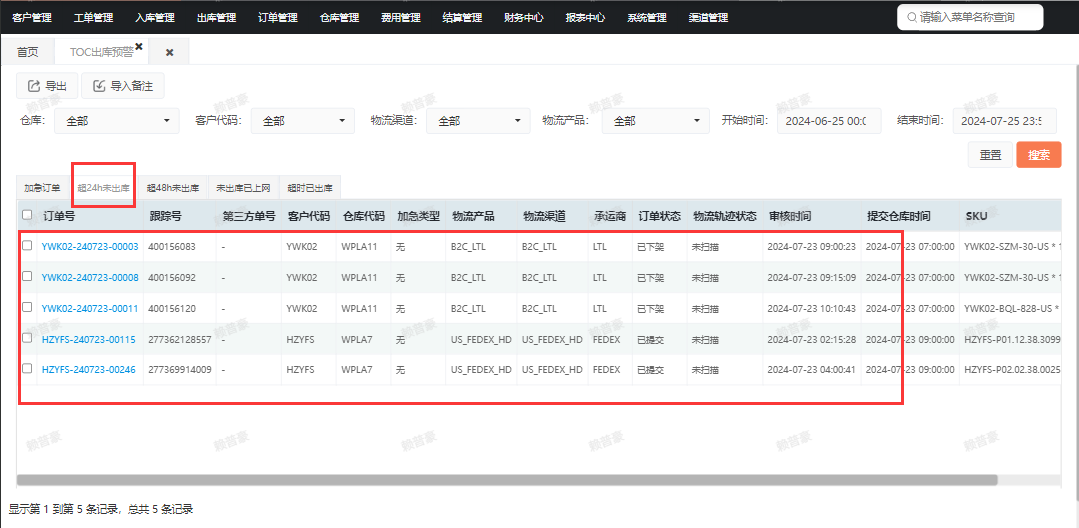Screen dimensions: 1079x528
Task: Click tracking number 277362128557 cell
Action: click(180, 339)
